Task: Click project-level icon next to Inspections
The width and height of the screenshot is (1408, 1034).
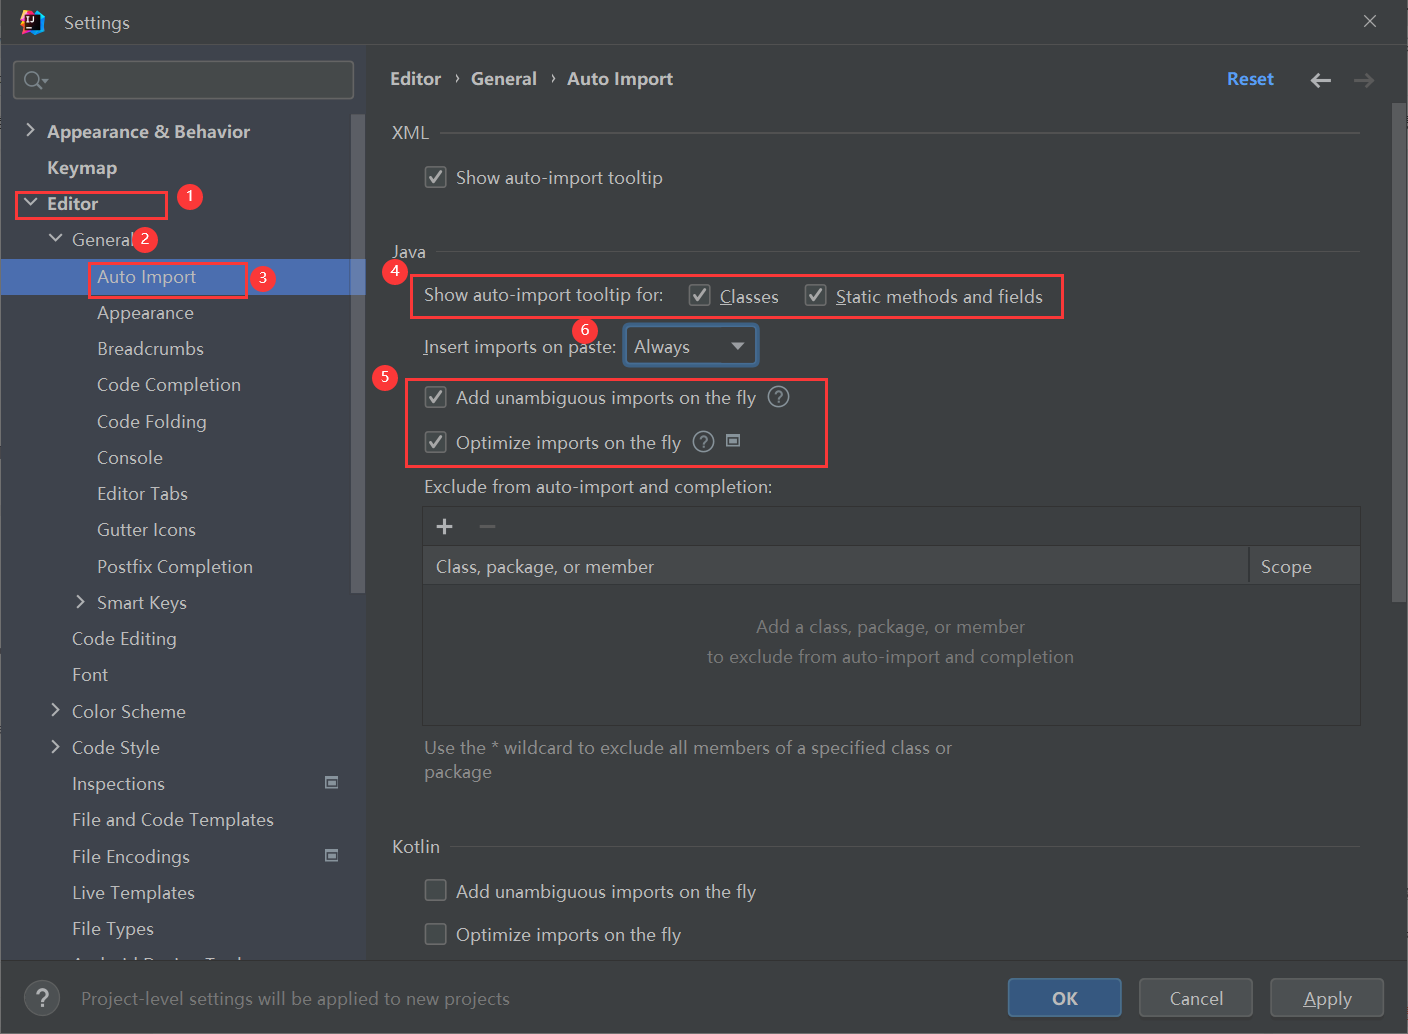Action: click(332, 782)
